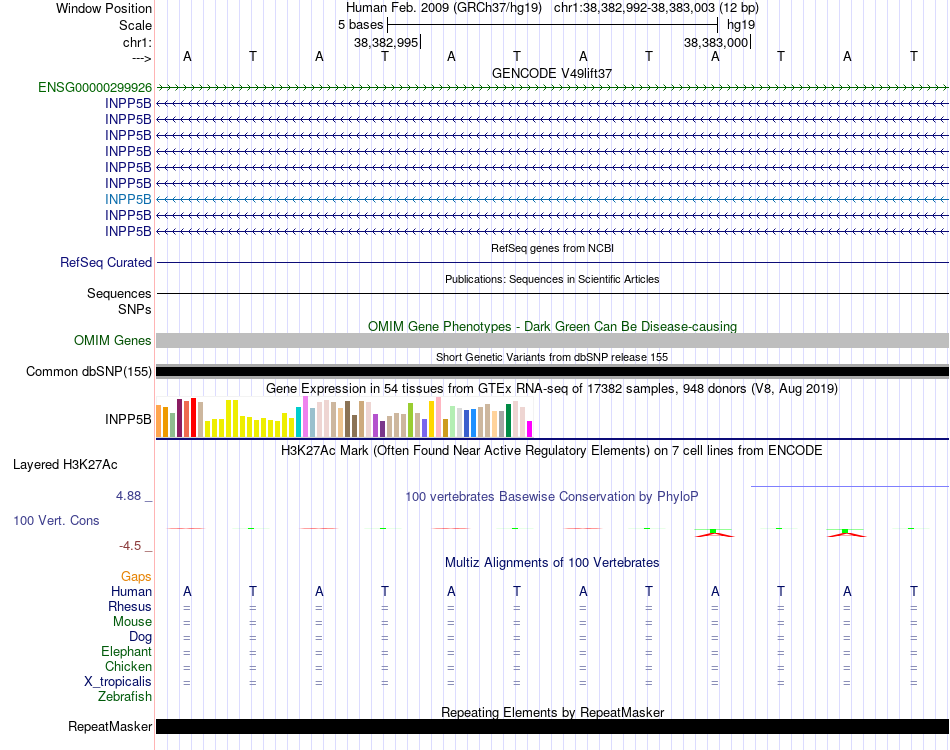Open Publications: Sequences in Scientific Articles title
Viewport: 950px width, 750px height.
(x=552, y=279)
